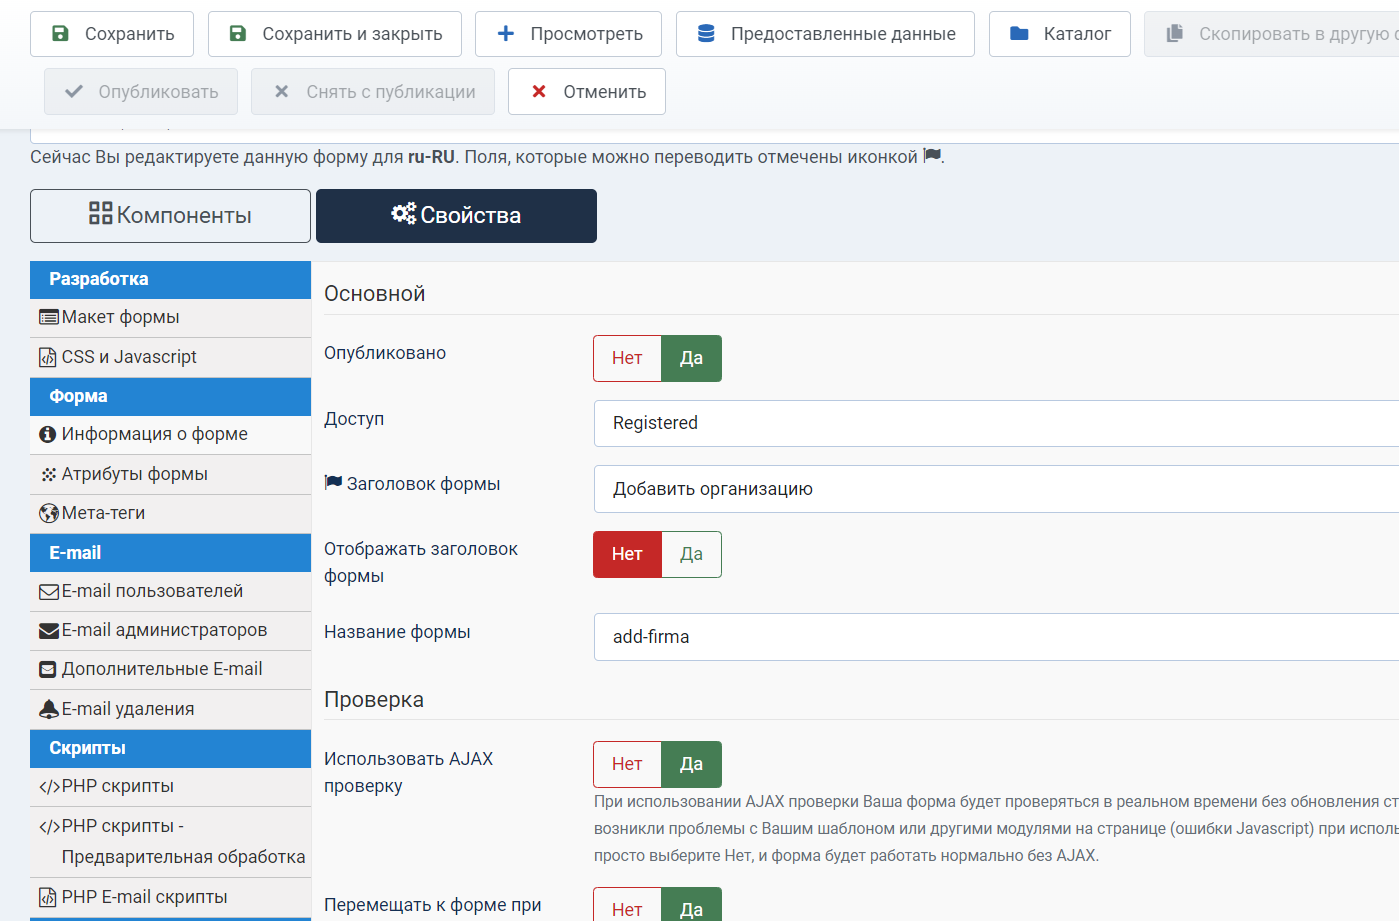Screen dimensions: 1399x921
Task: Click database icon on Предоставленные данные
Action: coord(706,34)
